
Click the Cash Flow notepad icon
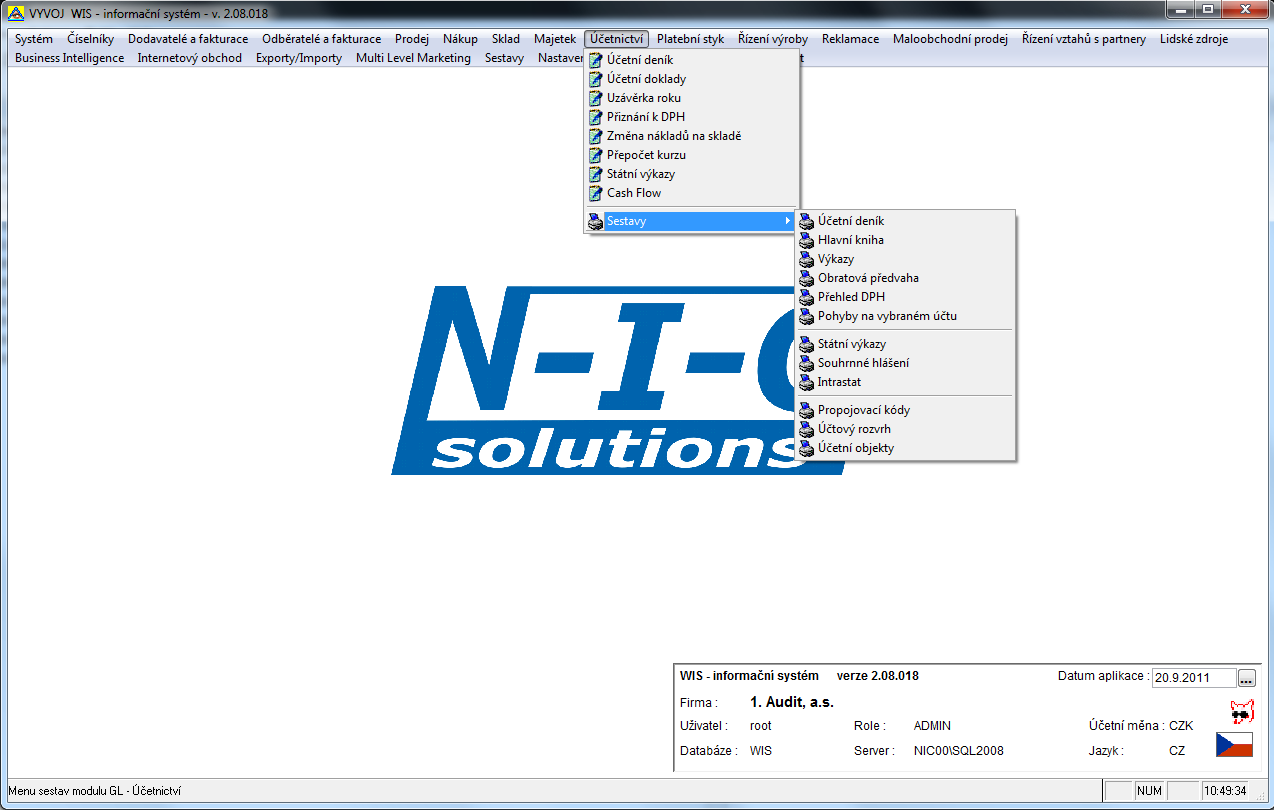(x=596, y=193)
